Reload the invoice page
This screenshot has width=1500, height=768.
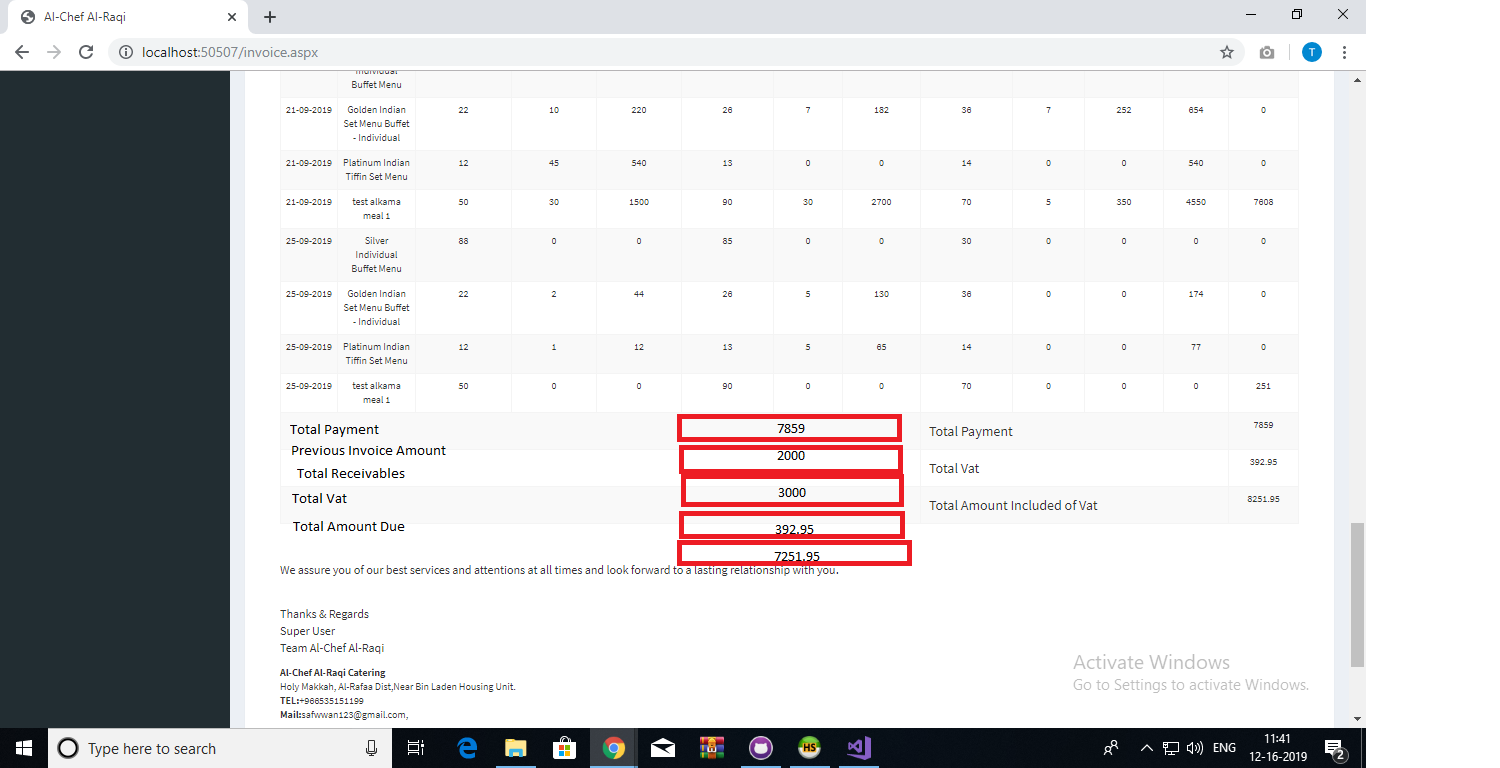point(86,52)
